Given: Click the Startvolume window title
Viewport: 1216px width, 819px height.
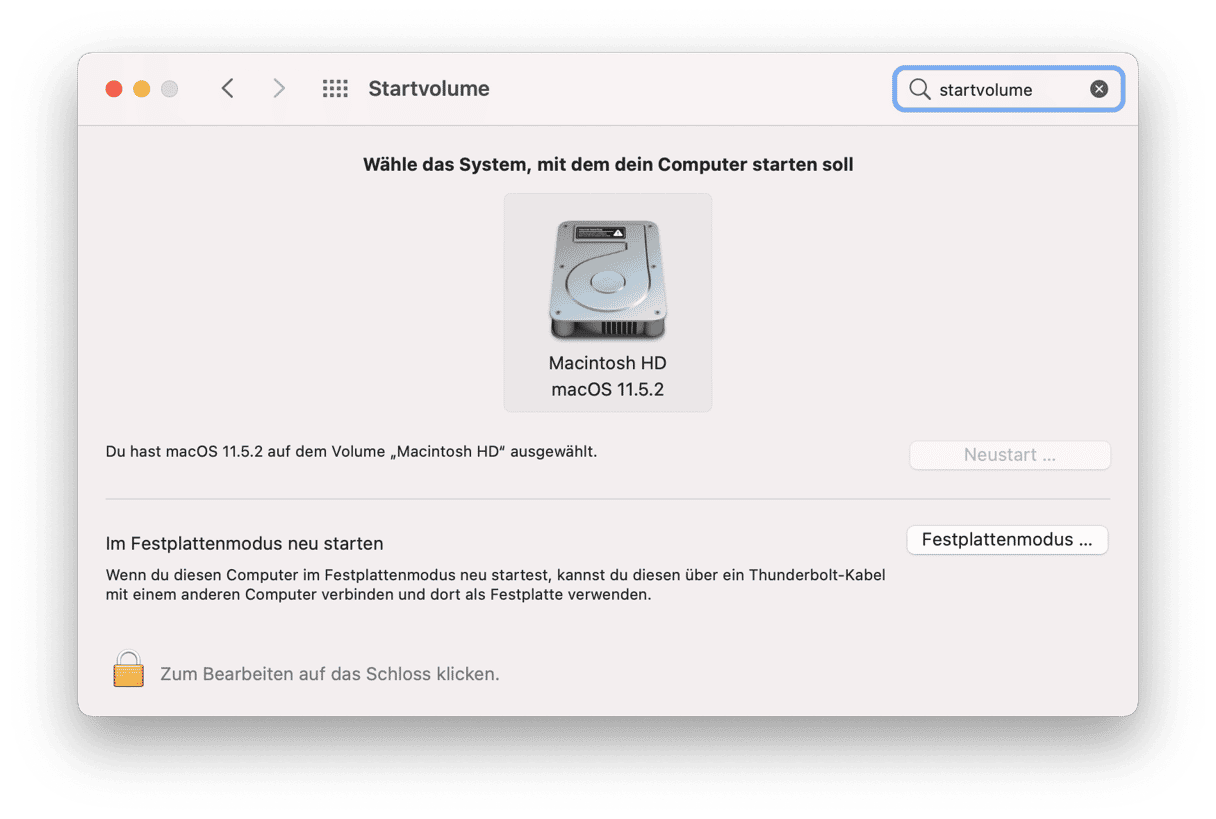Looking at the screenshot, I should point(429,89).
